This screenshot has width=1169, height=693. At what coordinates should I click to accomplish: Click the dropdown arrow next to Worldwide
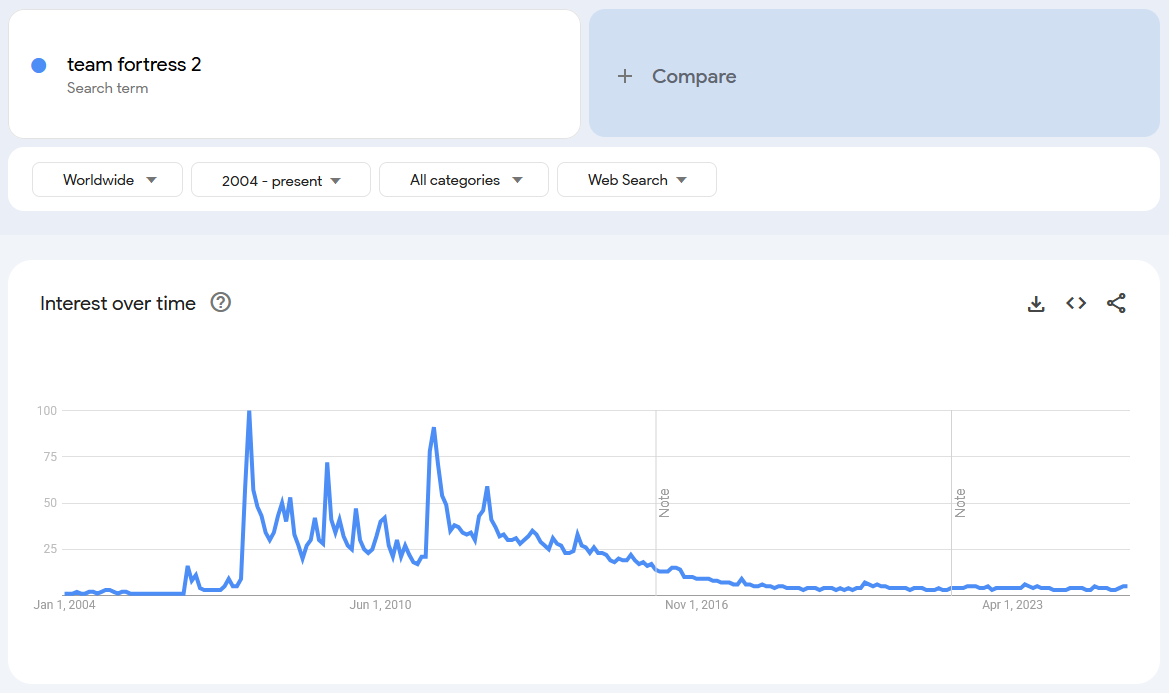coord(152,180)
